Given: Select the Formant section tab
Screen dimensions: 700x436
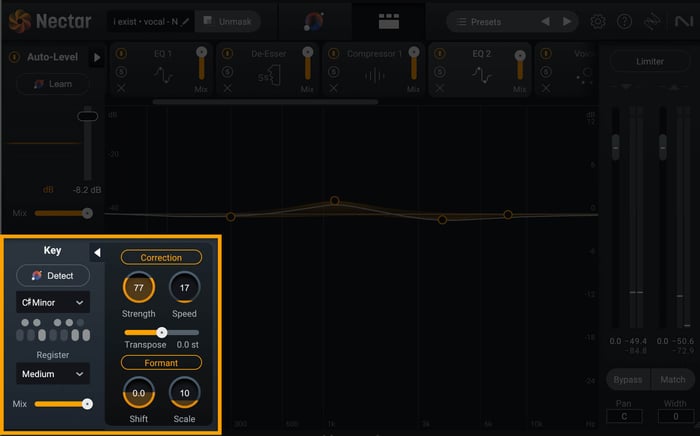Looking at the screenshot, I should pyautogui.click(x=161, y=363).
